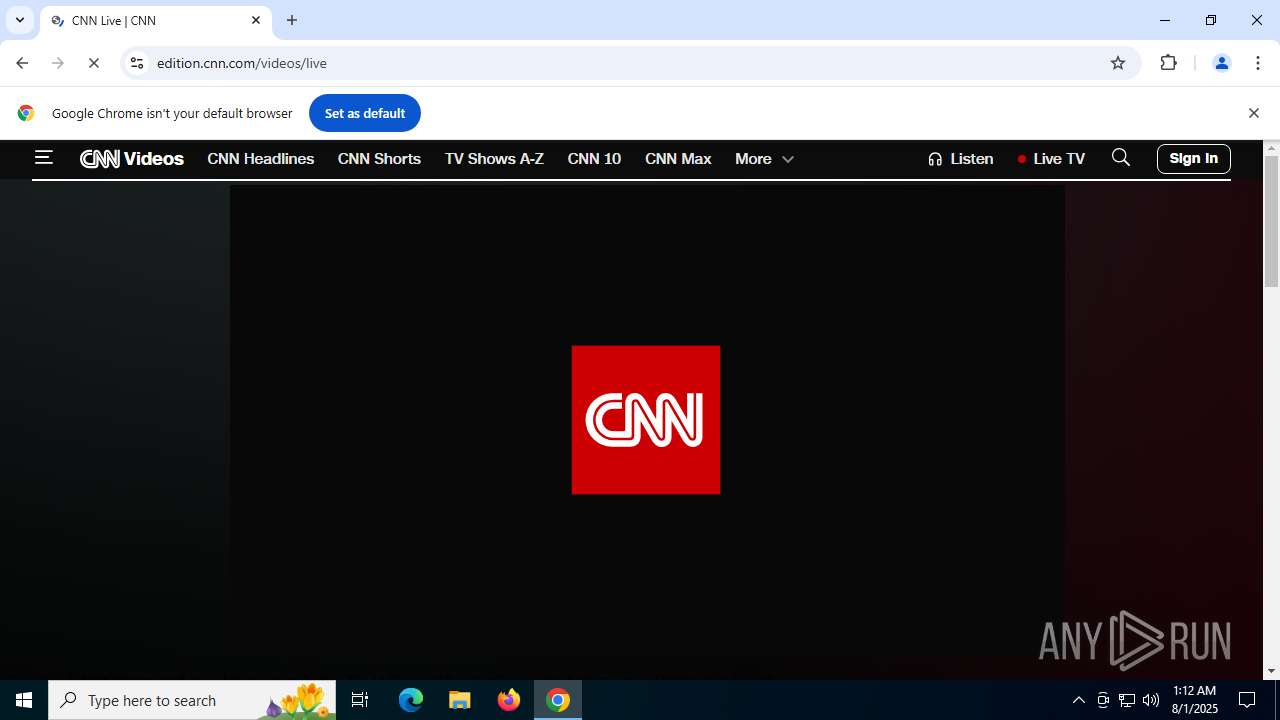Open the notification center icon

click(x=1247, y=700)
